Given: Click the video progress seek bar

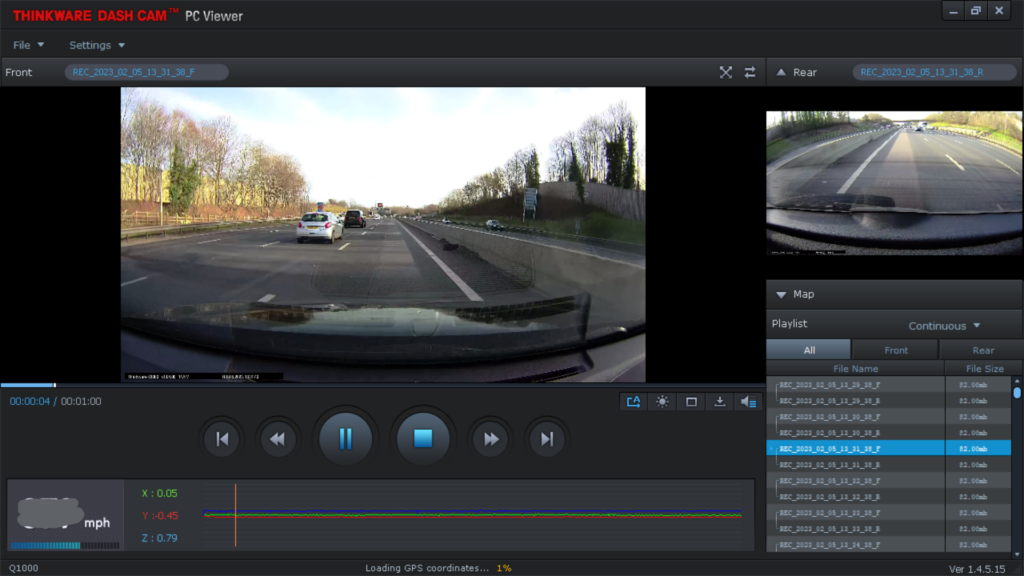Looking at the screenshot, I should click(383, 385).
